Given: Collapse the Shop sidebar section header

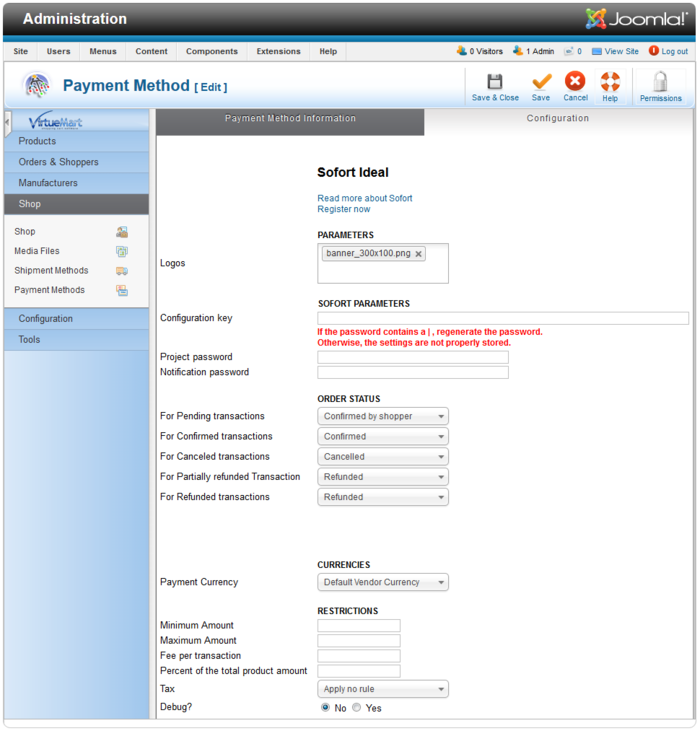Looking at the screenshot, I should point(76,204).
